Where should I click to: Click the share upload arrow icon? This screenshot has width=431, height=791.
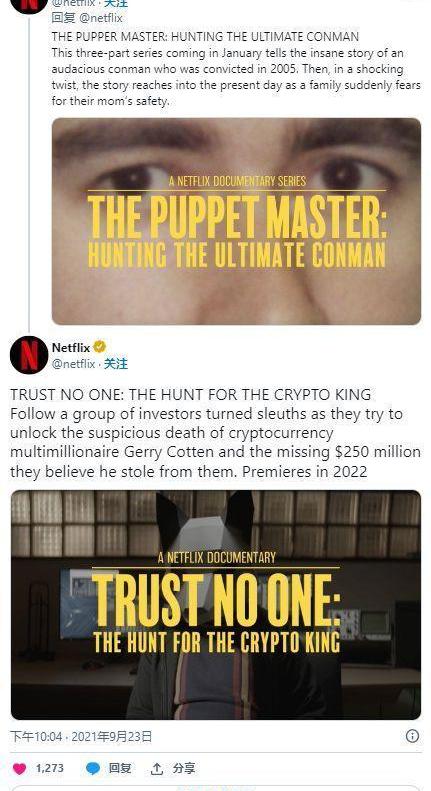(157, 769)
